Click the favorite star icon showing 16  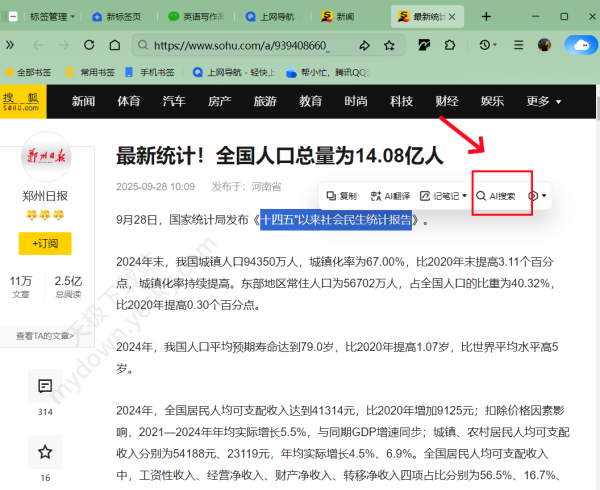click(x=45, y=453)
